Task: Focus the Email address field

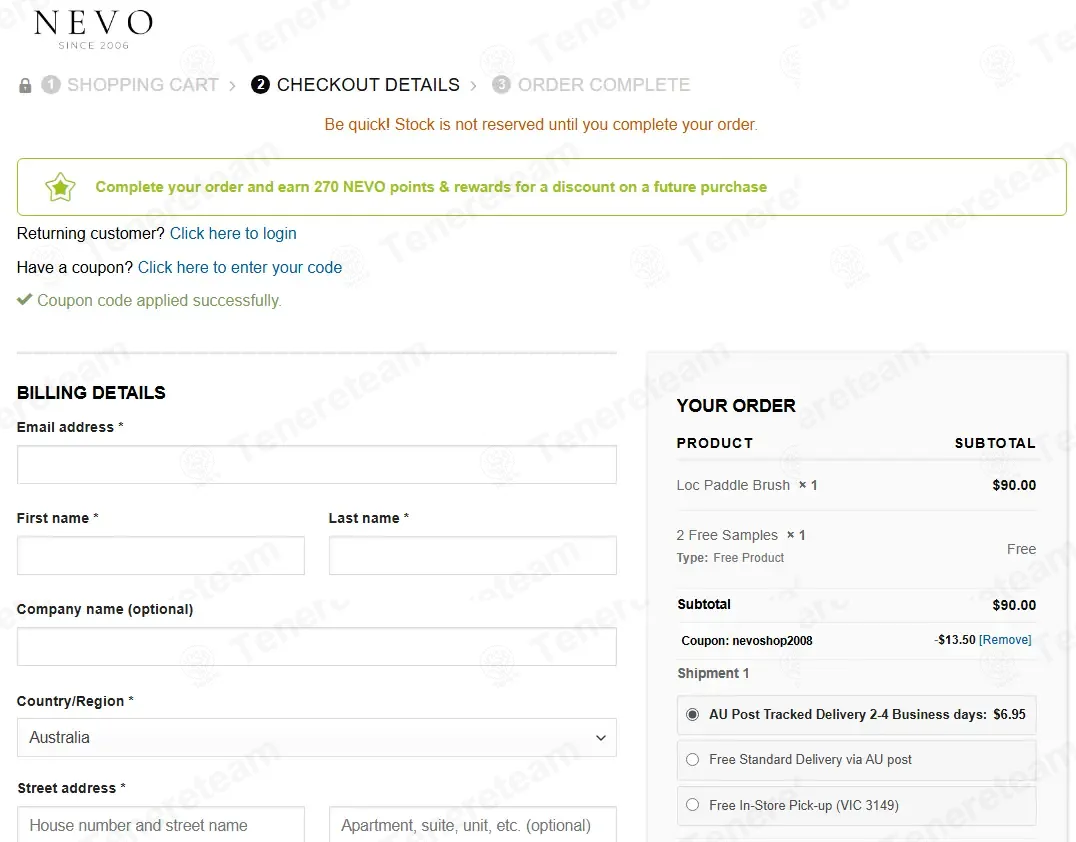Action: pyautogui.click(x=316, y=465)
